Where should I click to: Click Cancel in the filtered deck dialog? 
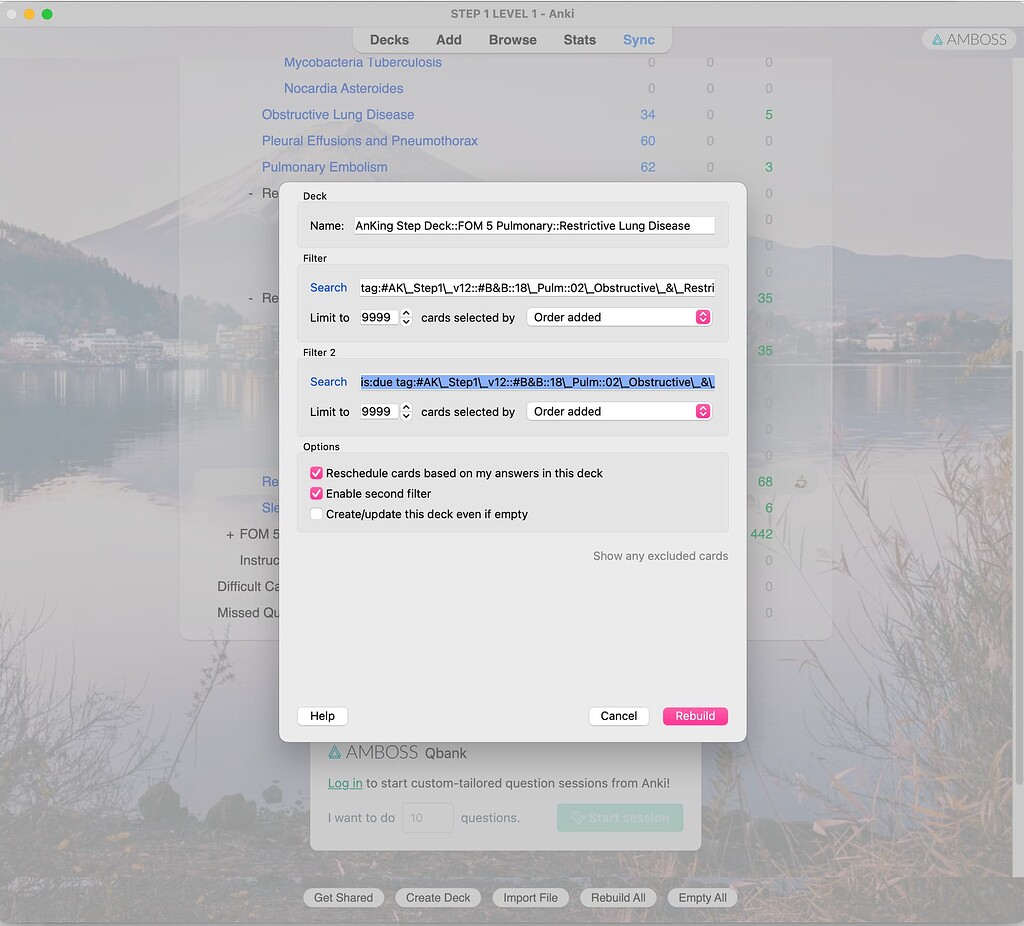[x=618, y=716]
